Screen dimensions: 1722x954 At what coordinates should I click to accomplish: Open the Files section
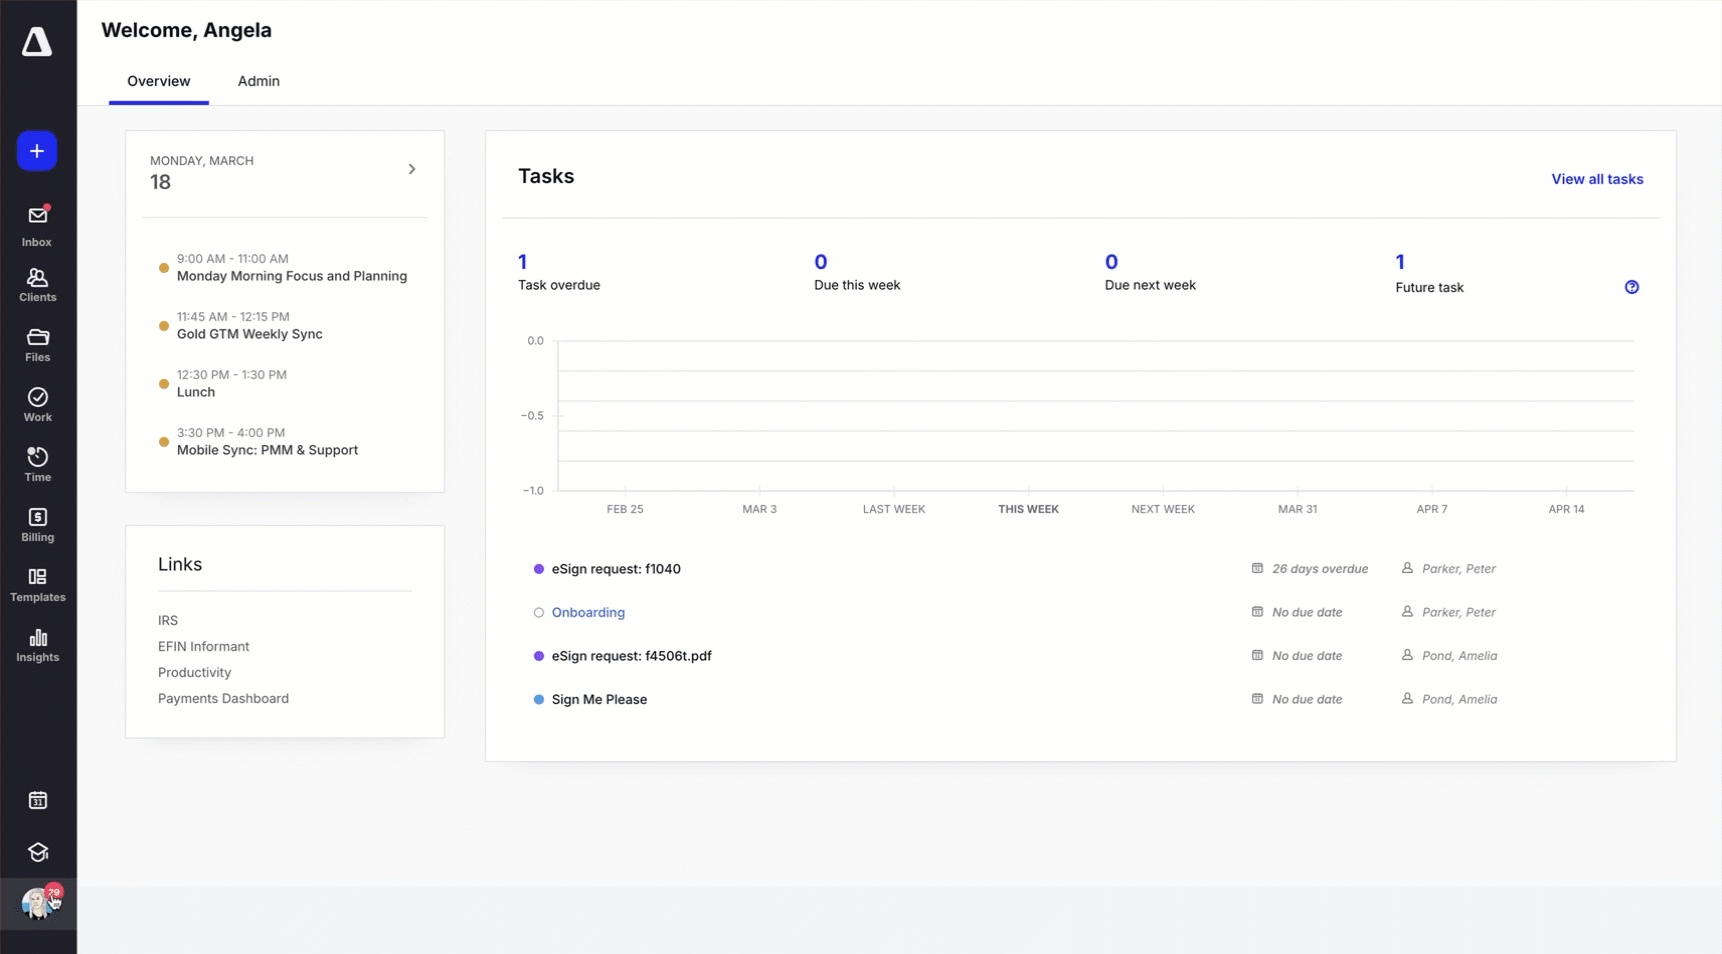(37, 345)
